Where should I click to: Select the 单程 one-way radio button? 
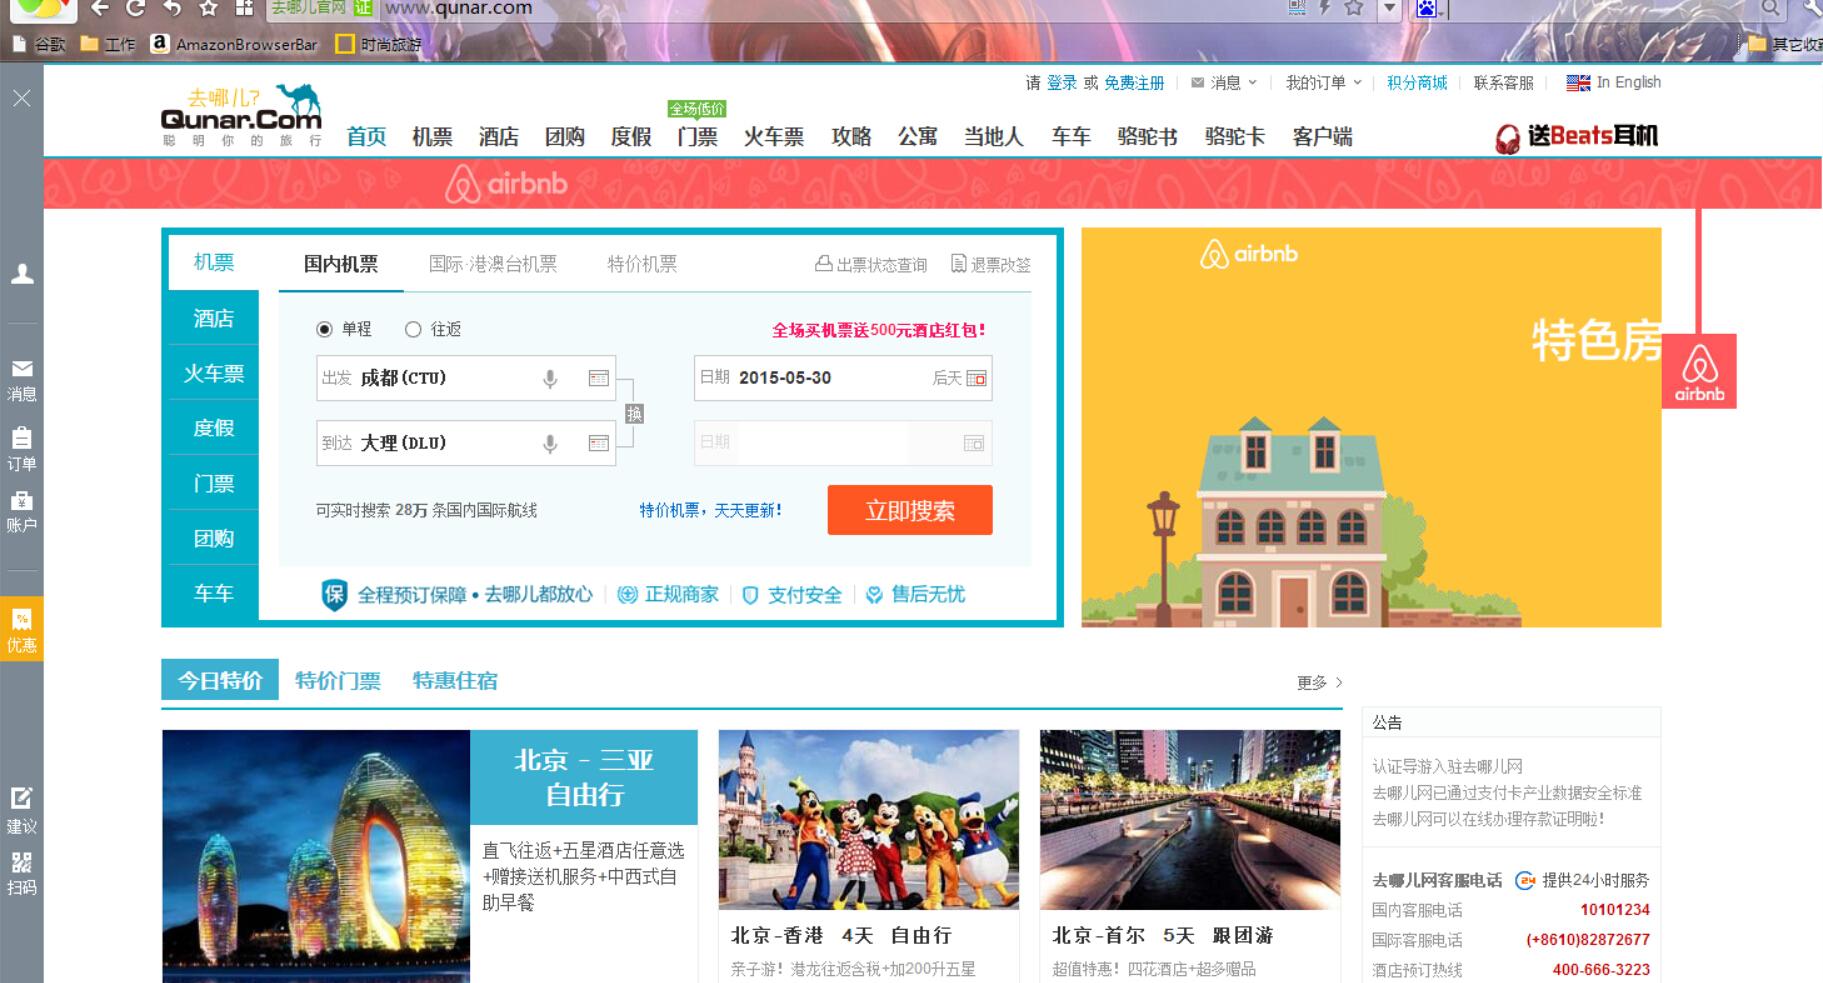tap(324, 328)
